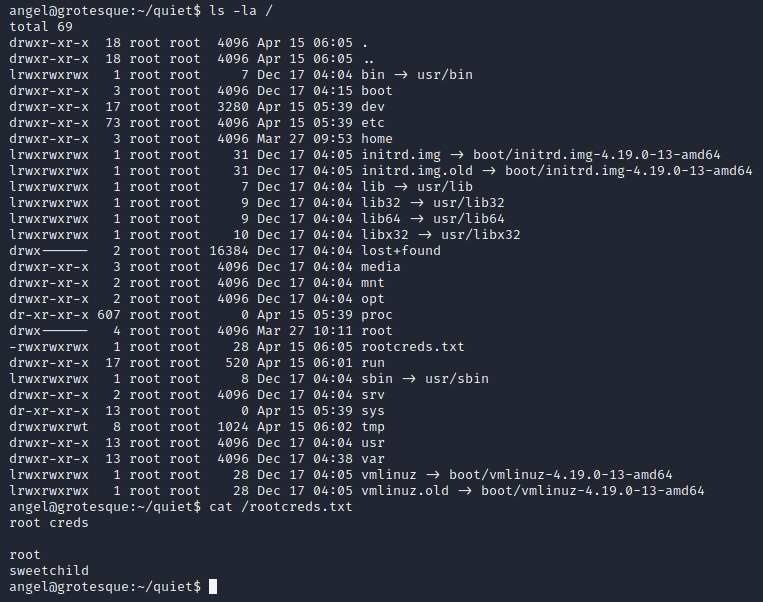The width and height of the screenshot is (763, 602).
Task: Click the libx32 symlink name
Action: coord(384,235)
